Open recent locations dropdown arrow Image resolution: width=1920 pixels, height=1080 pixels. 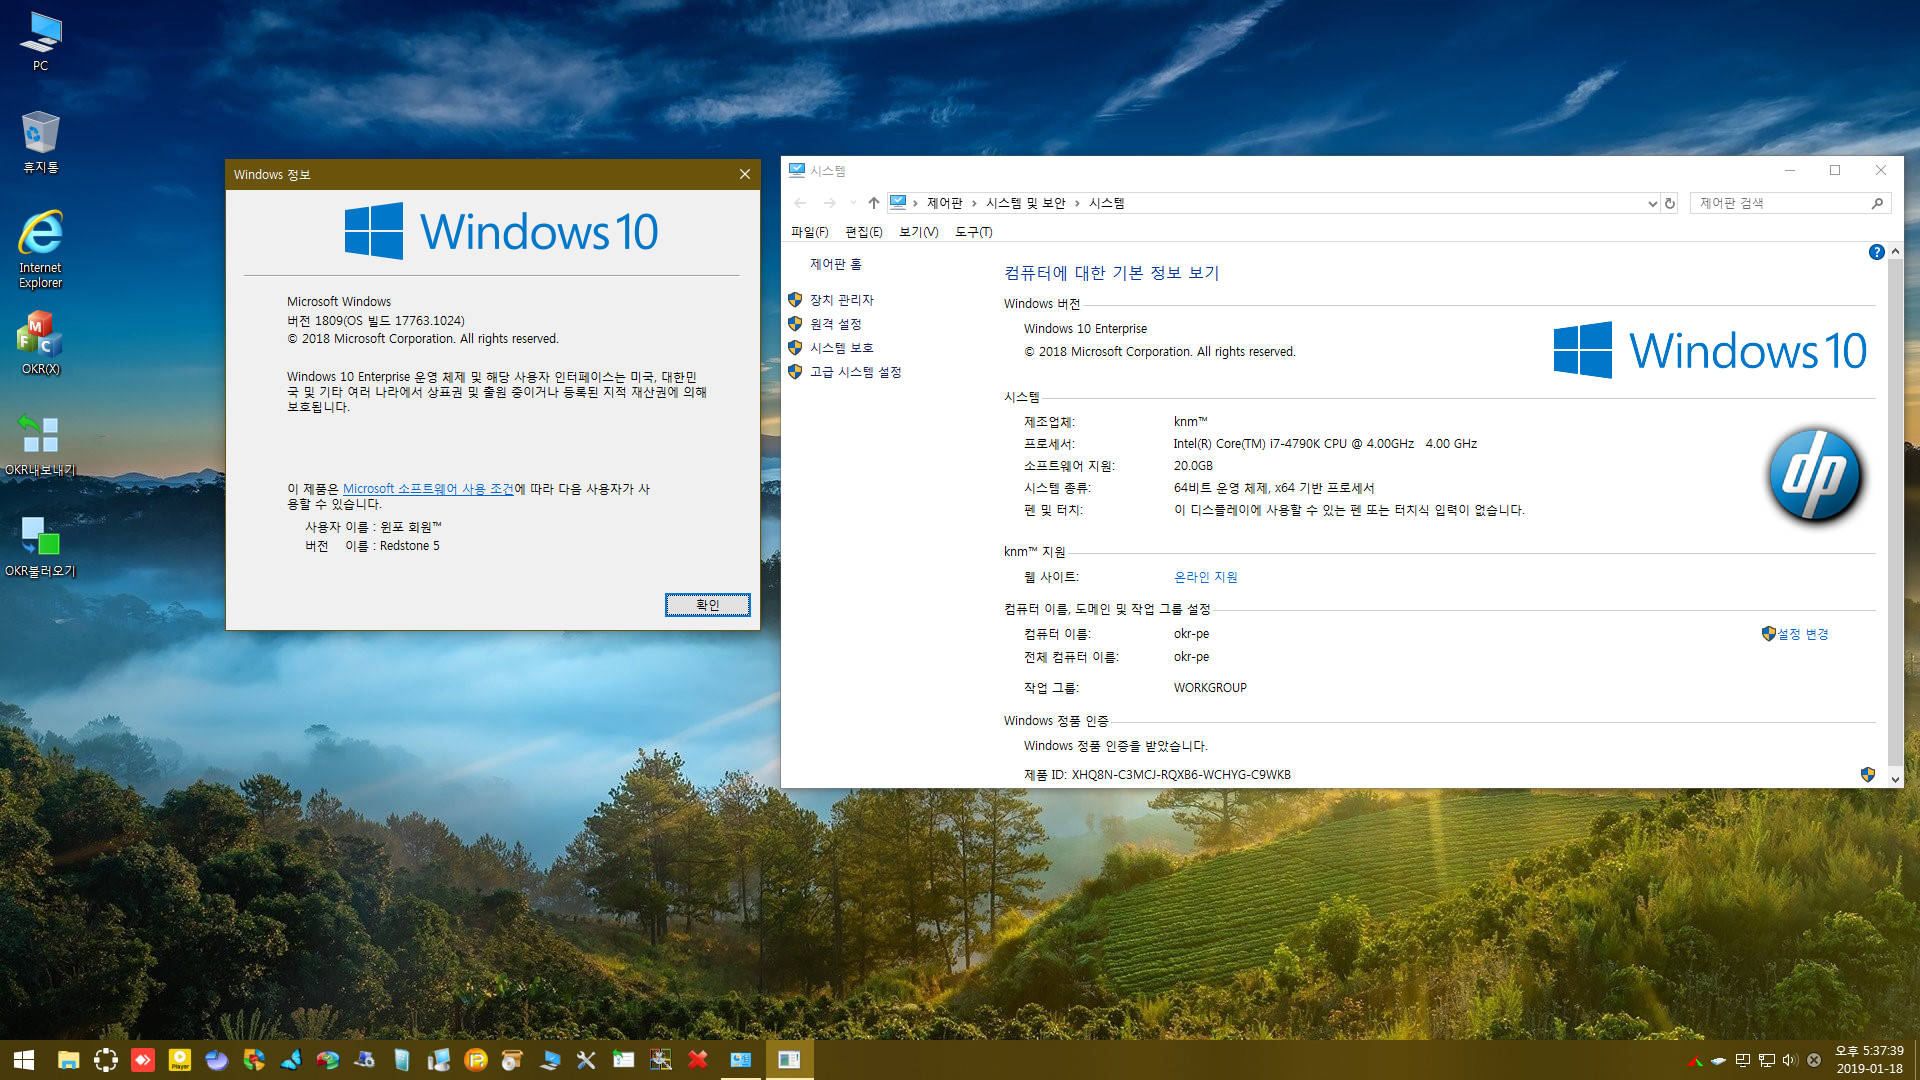point(853,203)
